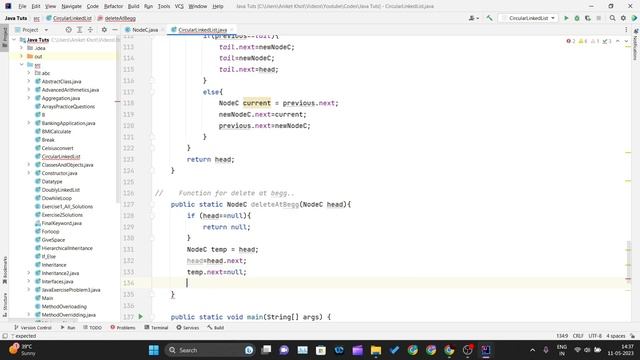
Task: Open the File menu
Action: pyautogui.click(x=22, y=6)
